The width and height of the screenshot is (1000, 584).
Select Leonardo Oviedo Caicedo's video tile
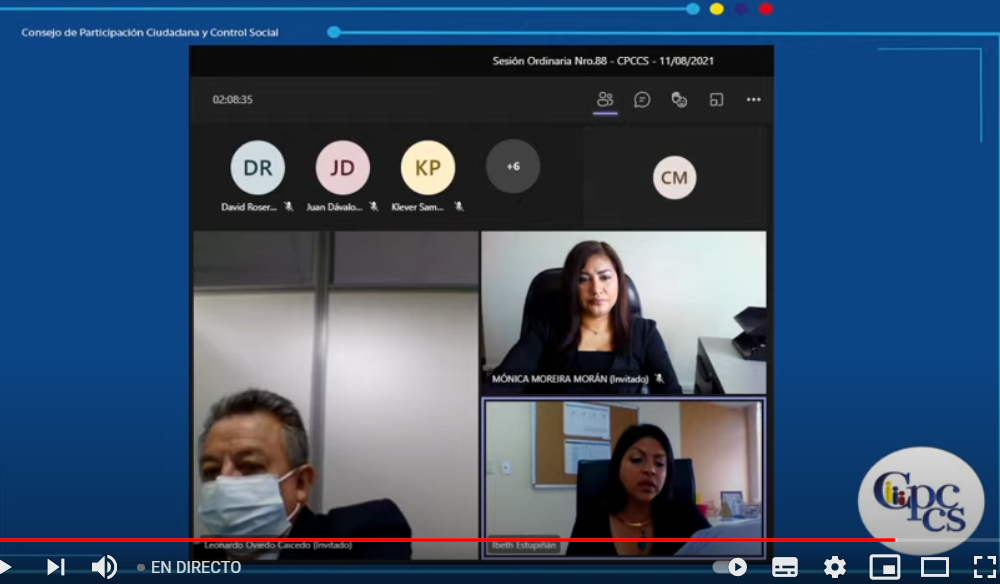pos(336,395)
